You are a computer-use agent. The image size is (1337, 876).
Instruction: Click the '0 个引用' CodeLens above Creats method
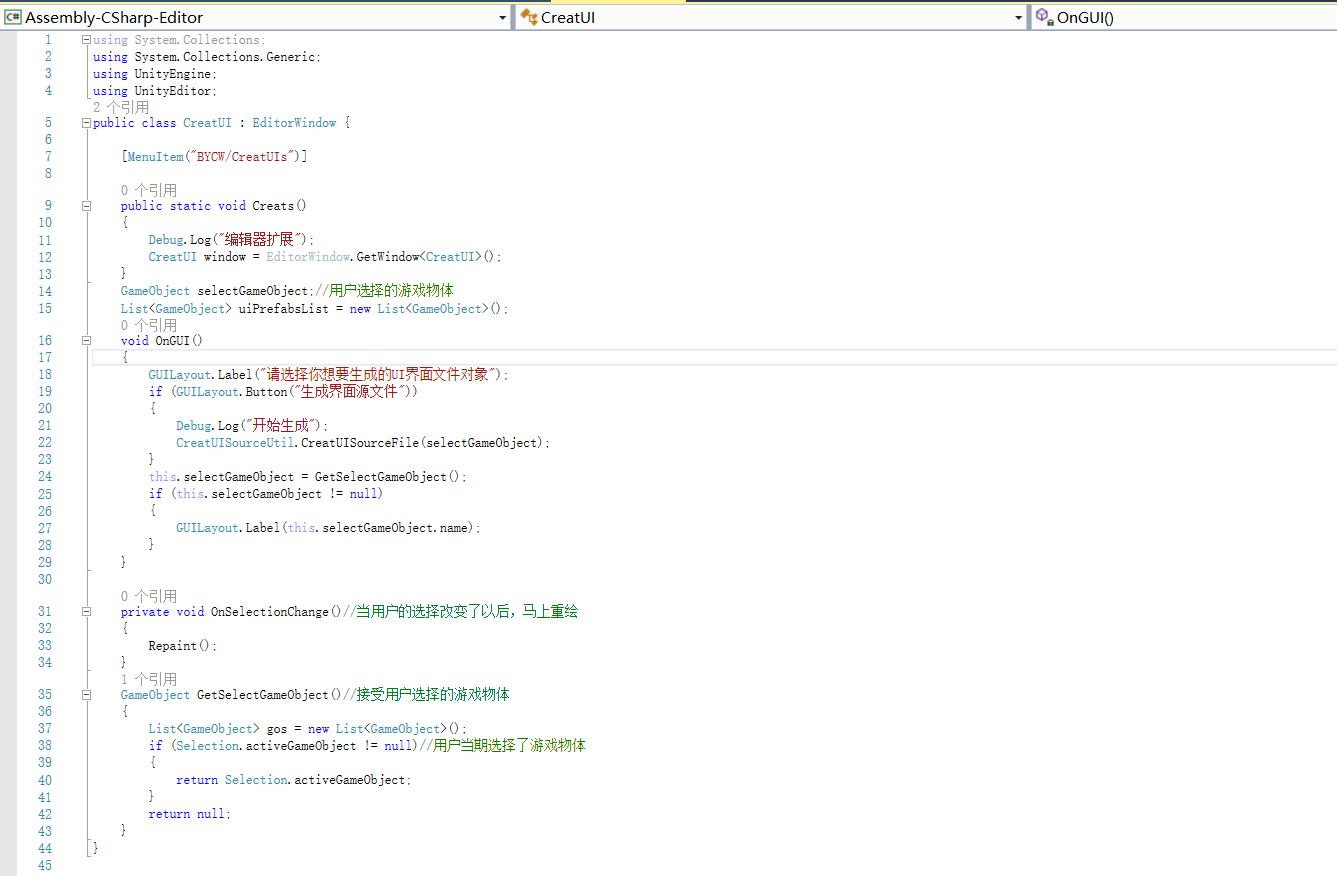(148, 190)
